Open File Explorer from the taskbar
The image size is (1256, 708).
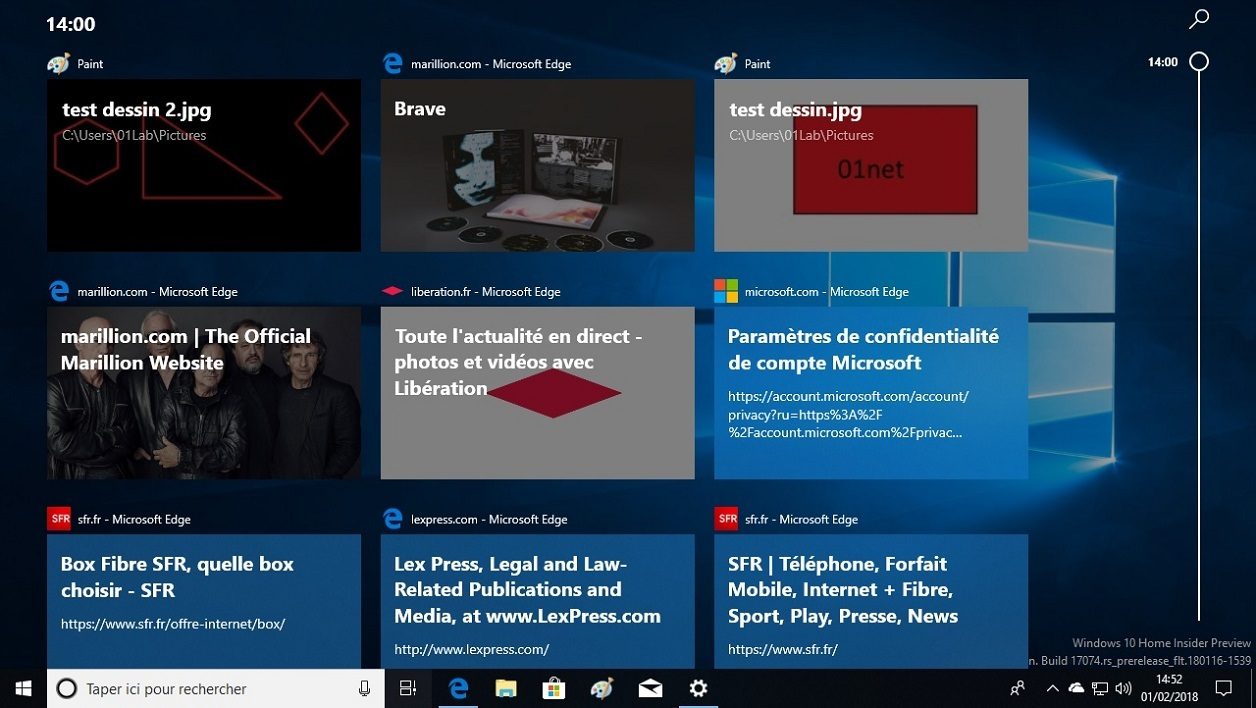click(x=506, y=688)
